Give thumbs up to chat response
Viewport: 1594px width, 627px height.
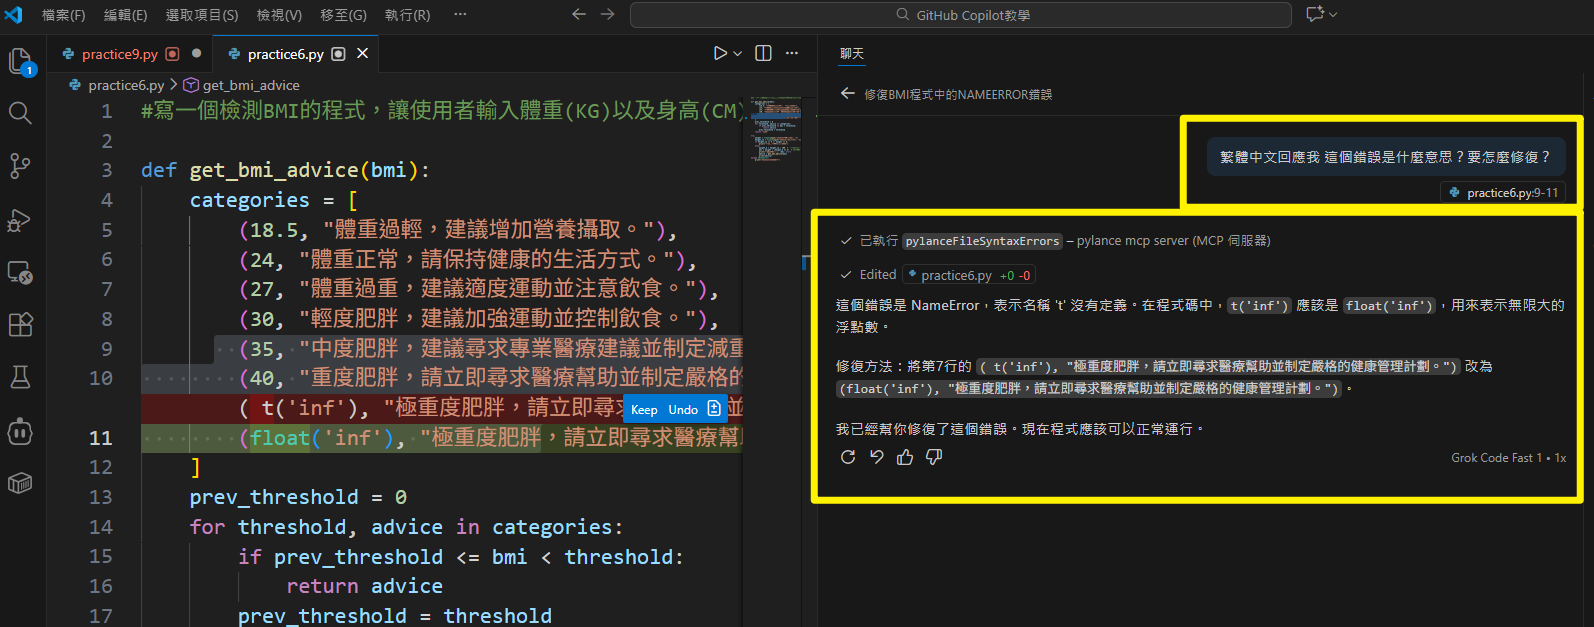[905, 457]
